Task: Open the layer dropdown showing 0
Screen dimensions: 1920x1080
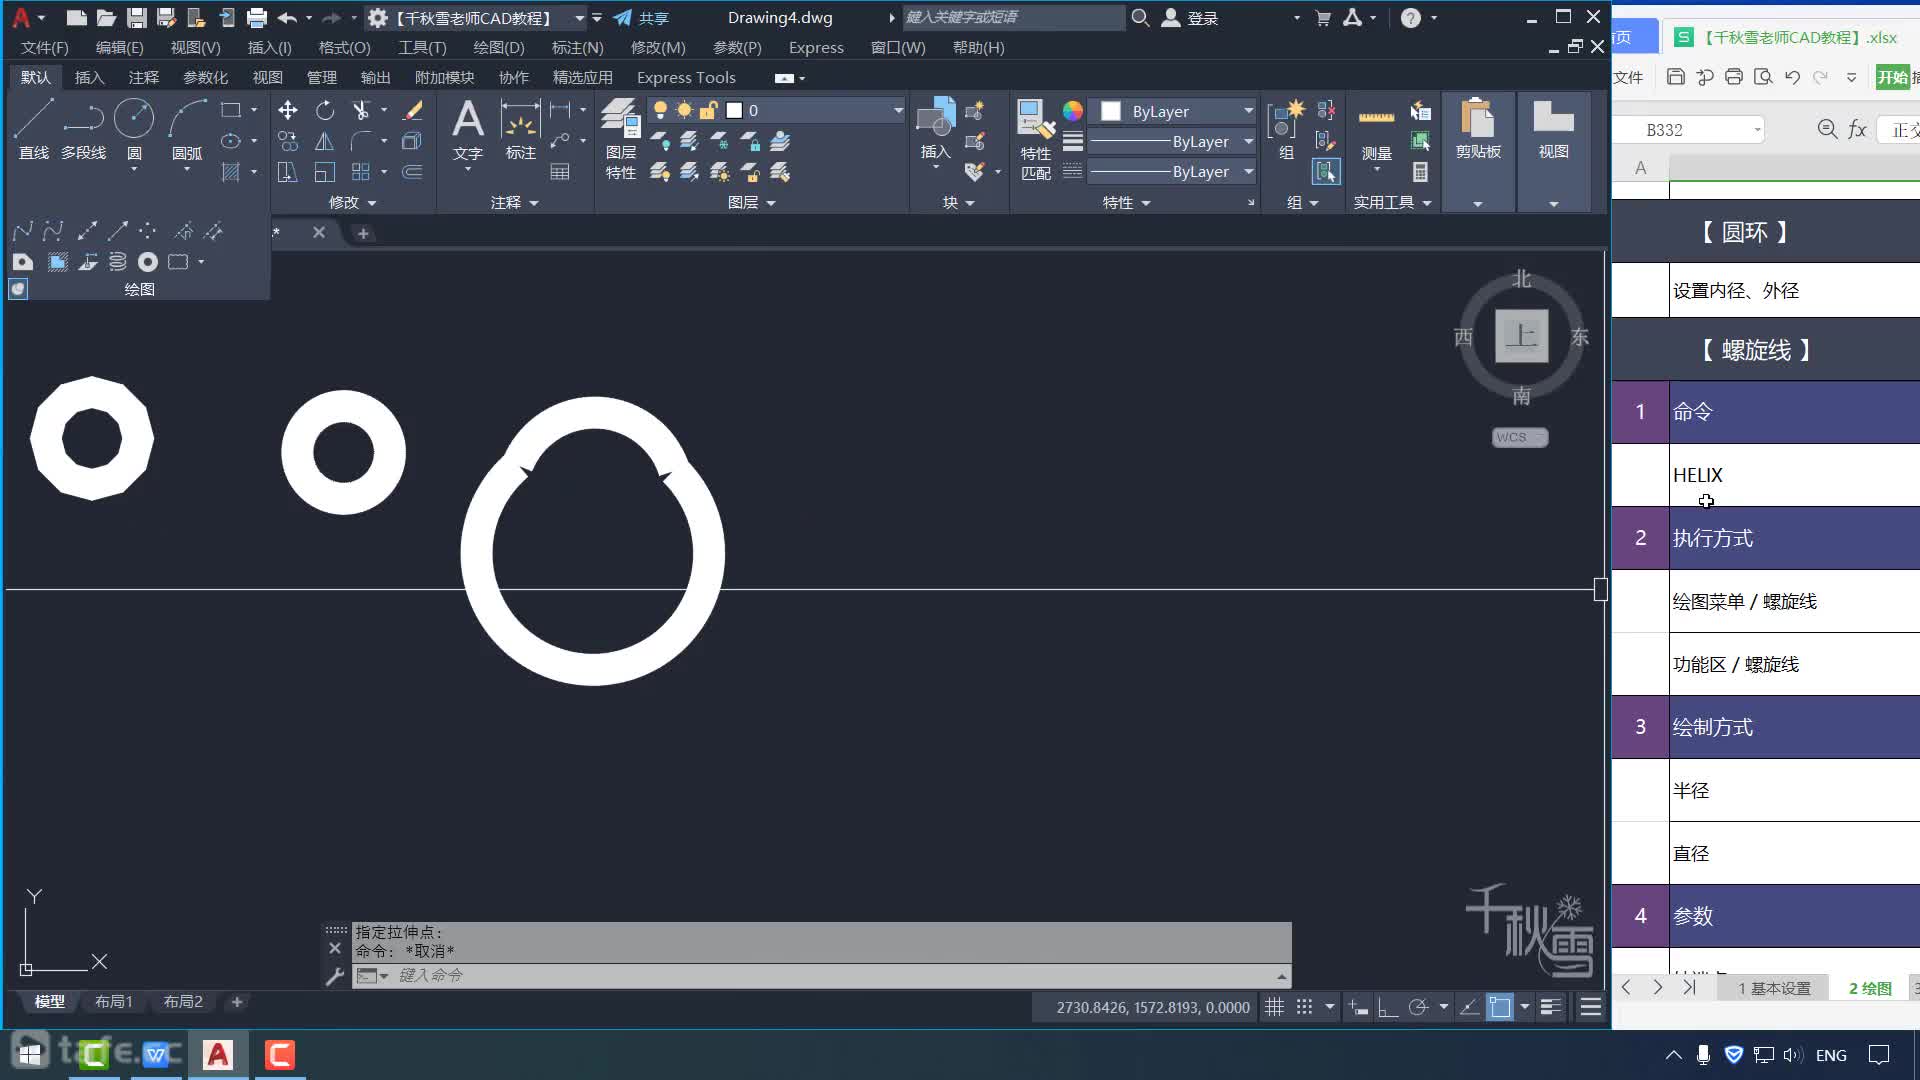Action: tap(776, 110)
